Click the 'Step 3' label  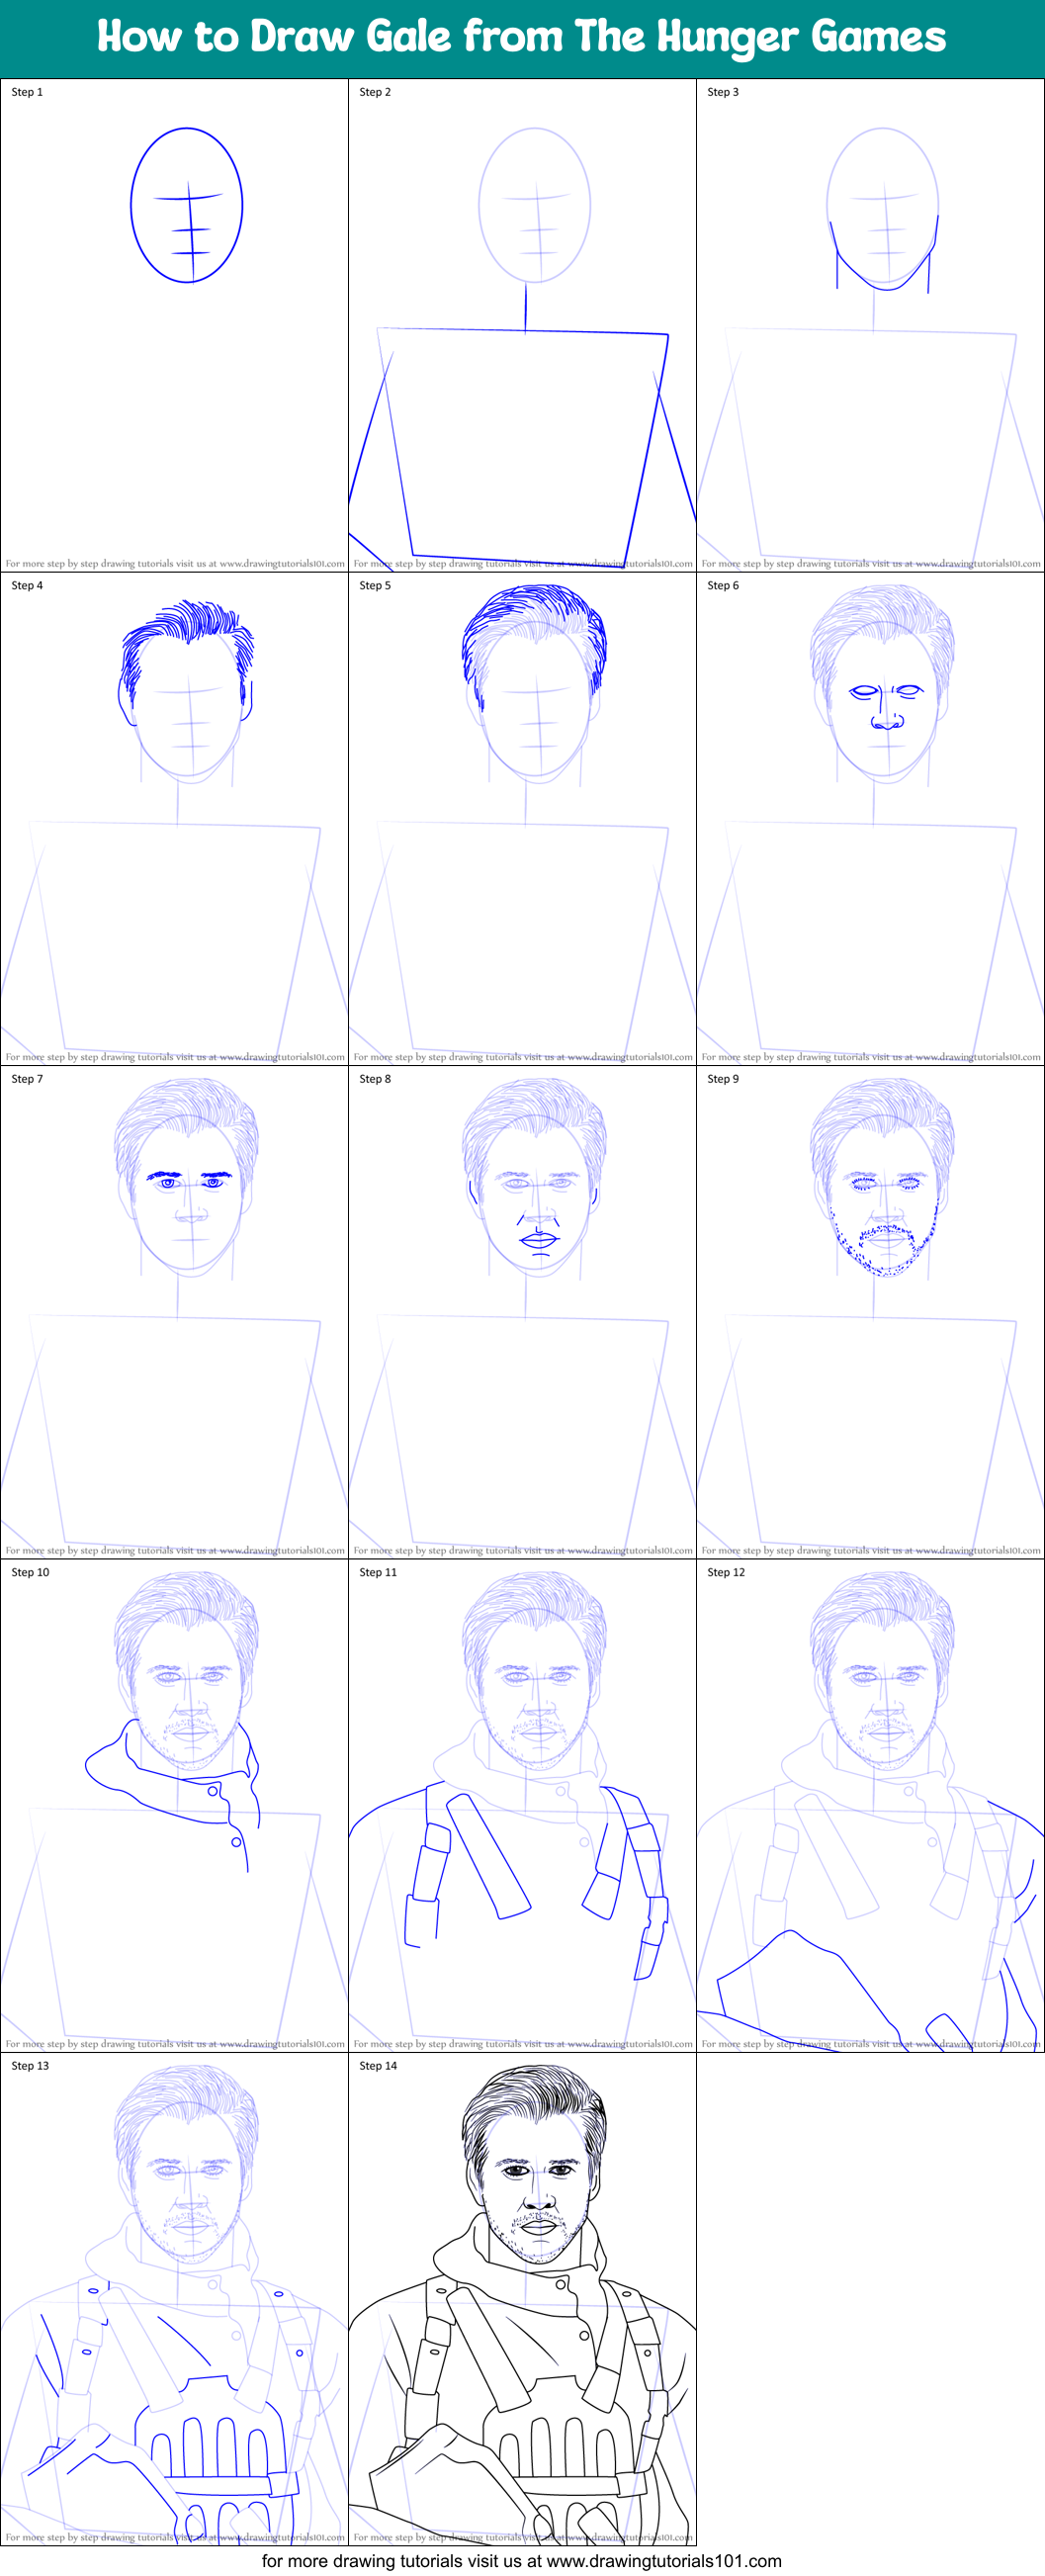(723, 92)
